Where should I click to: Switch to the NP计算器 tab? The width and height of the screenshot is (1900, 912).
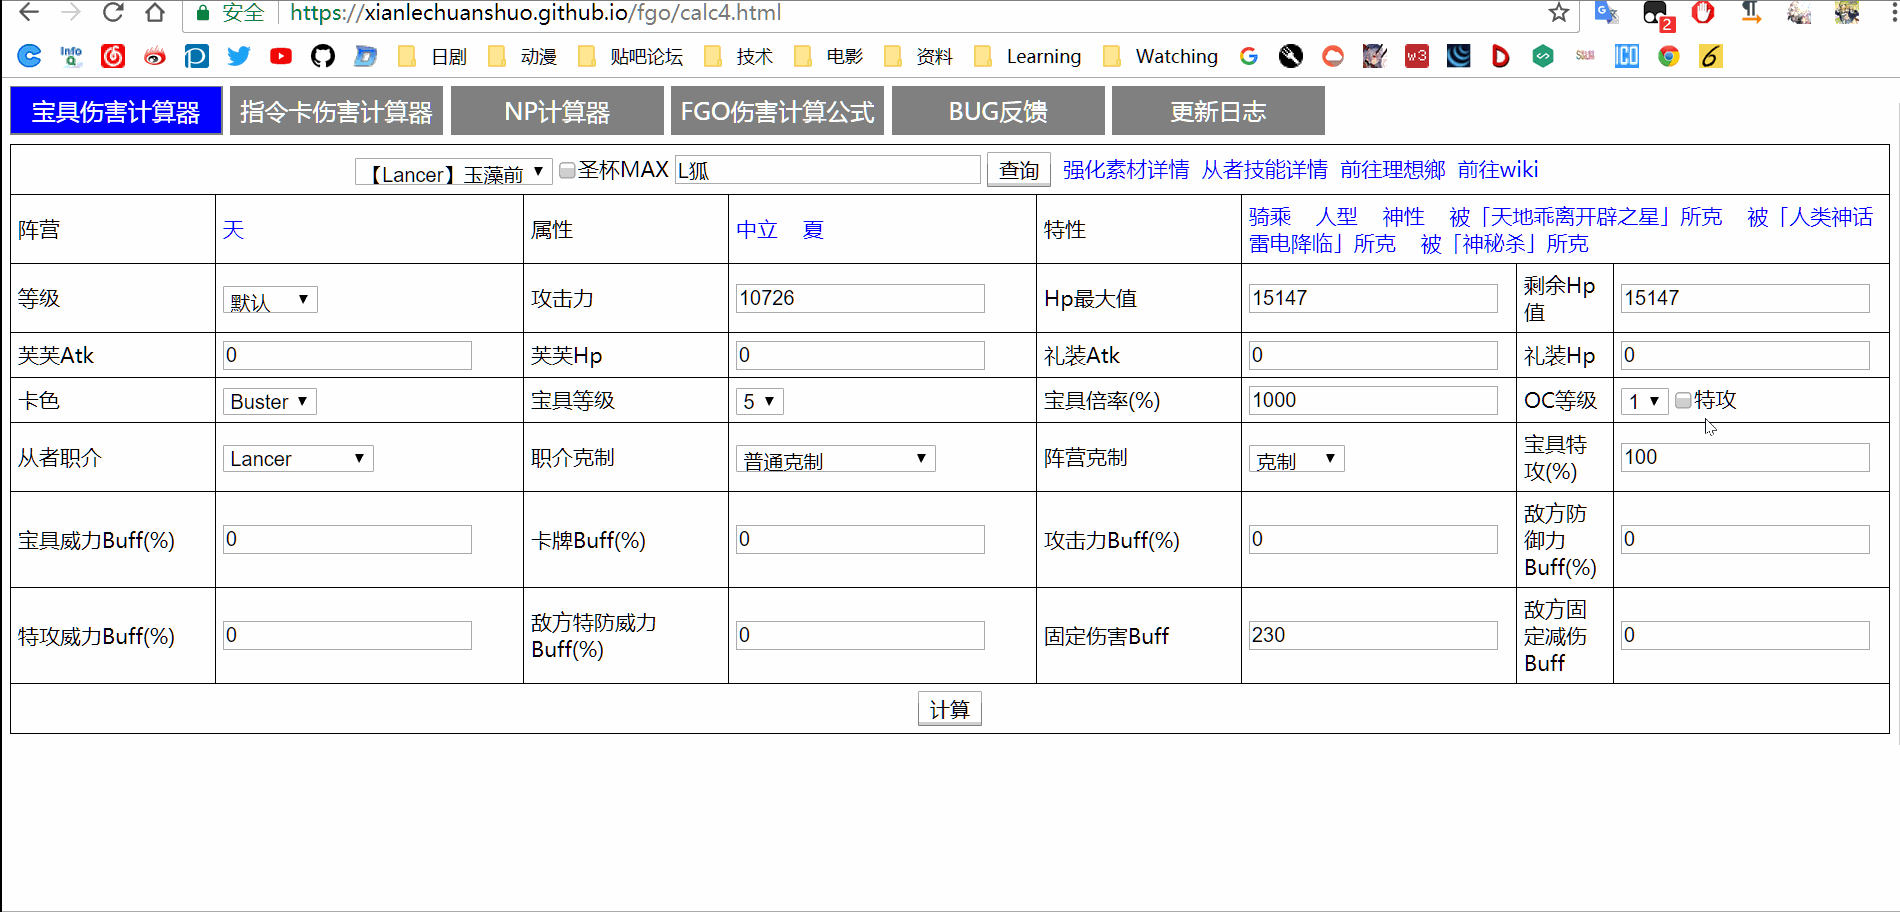click(556, 110)
